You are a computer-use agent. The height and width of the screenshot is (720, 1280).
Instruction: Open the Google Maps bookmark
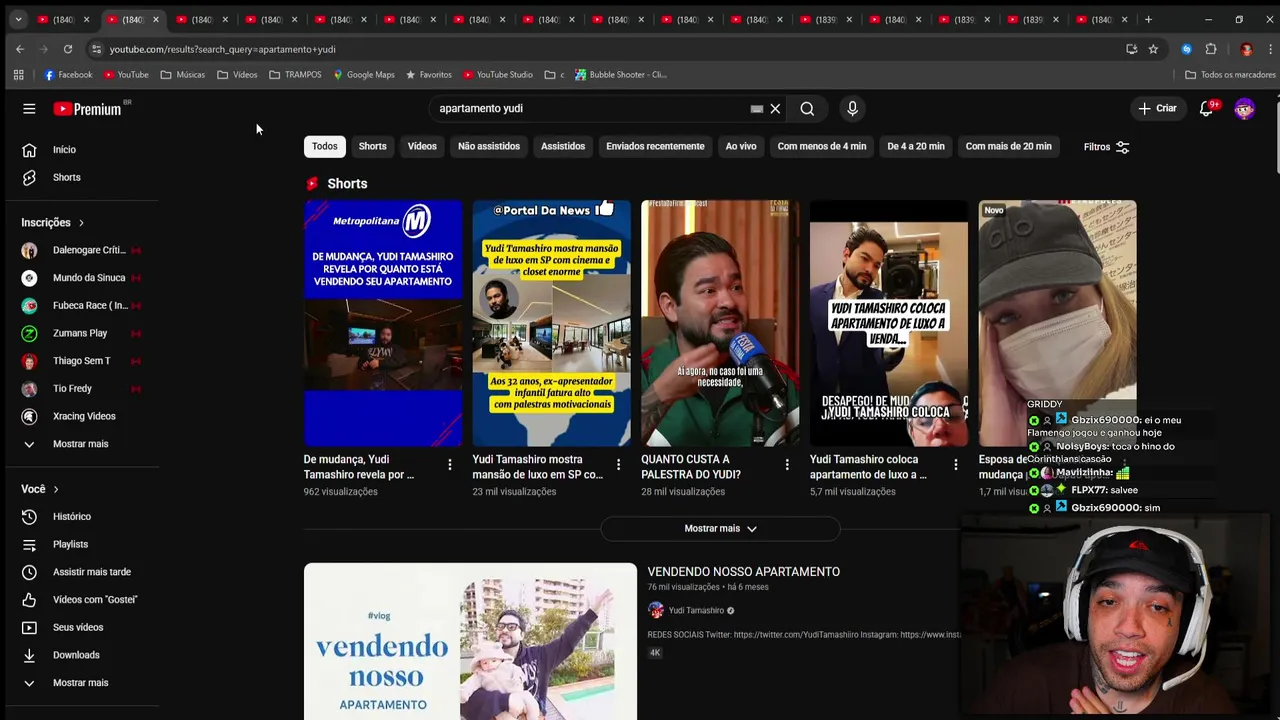(x=364, y=75)
